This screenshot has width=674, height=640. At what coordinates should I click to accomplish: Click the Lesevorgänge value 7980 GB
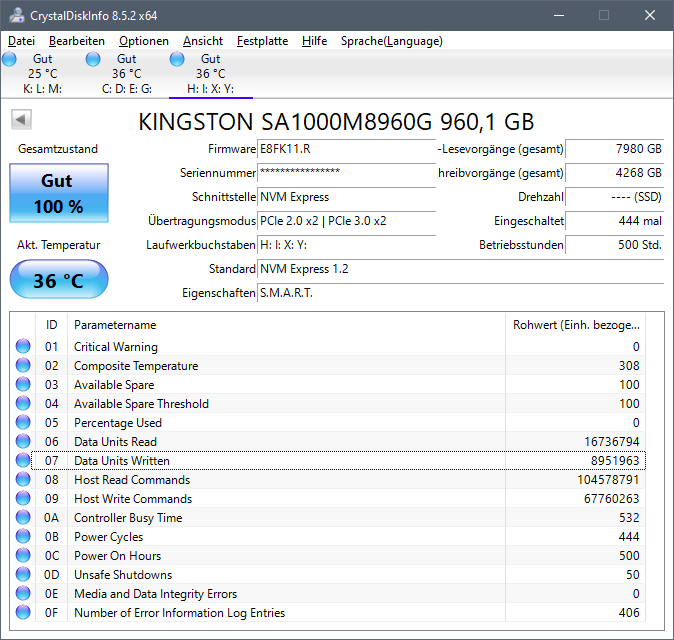615,149
